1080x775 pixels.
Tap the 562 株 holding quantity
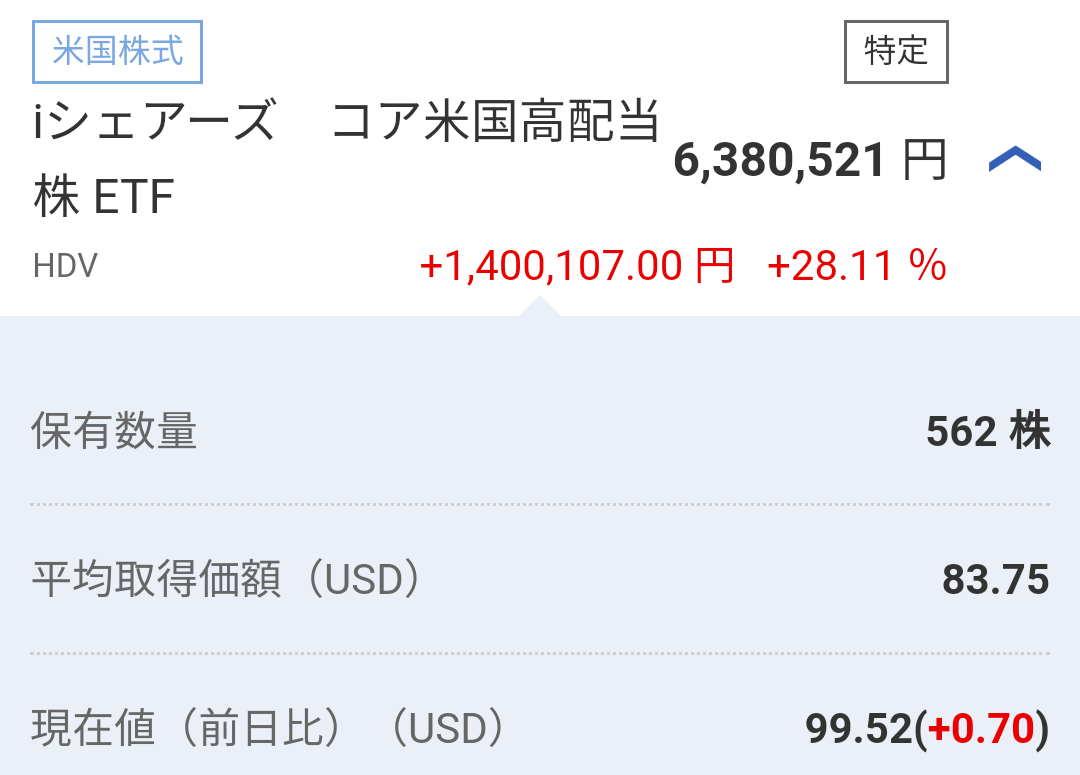coord(988,431)
